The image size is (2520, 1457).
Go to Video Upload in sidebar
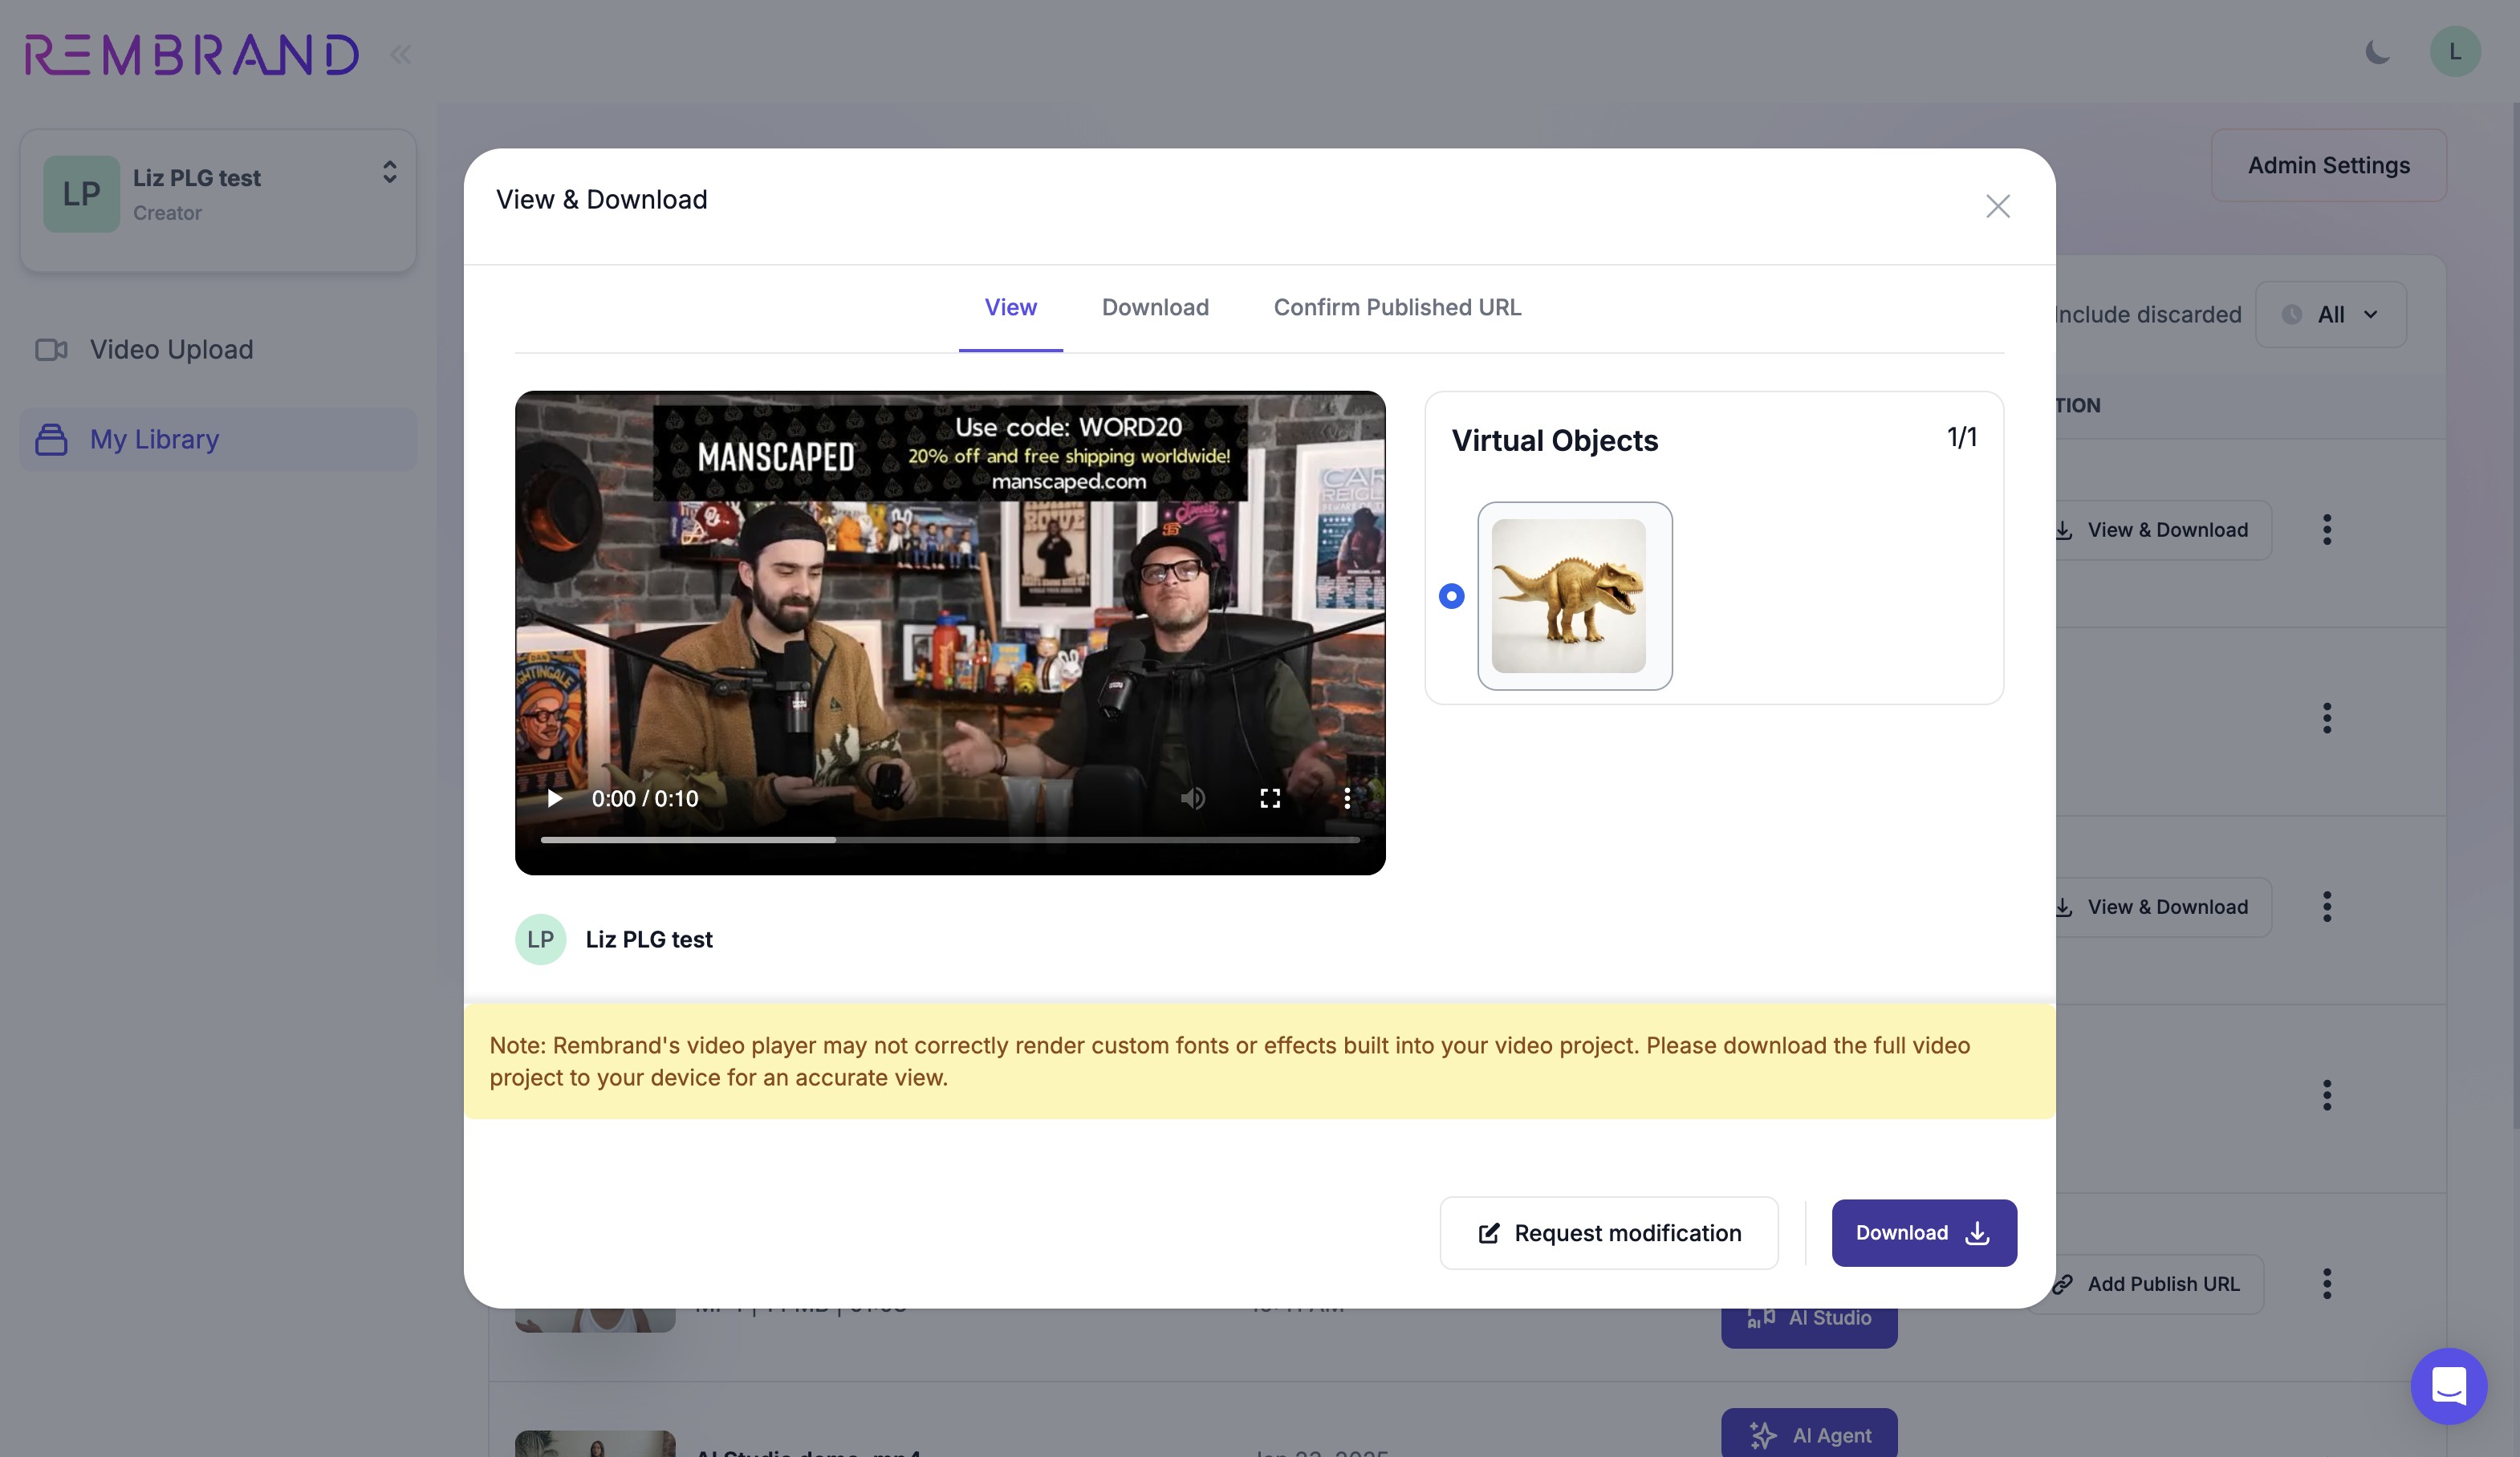[218, 350]
